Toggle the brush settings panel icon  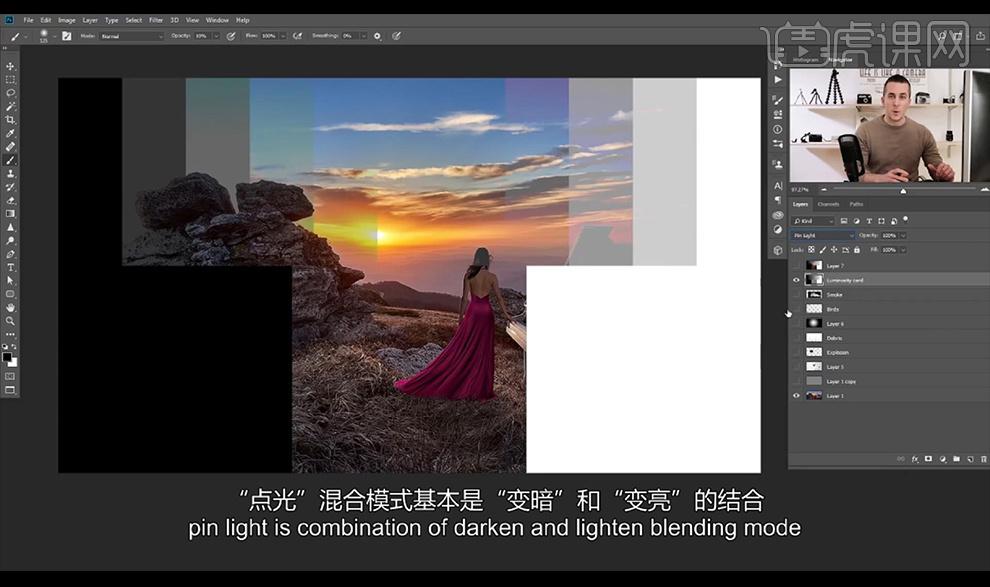point(67,36)
